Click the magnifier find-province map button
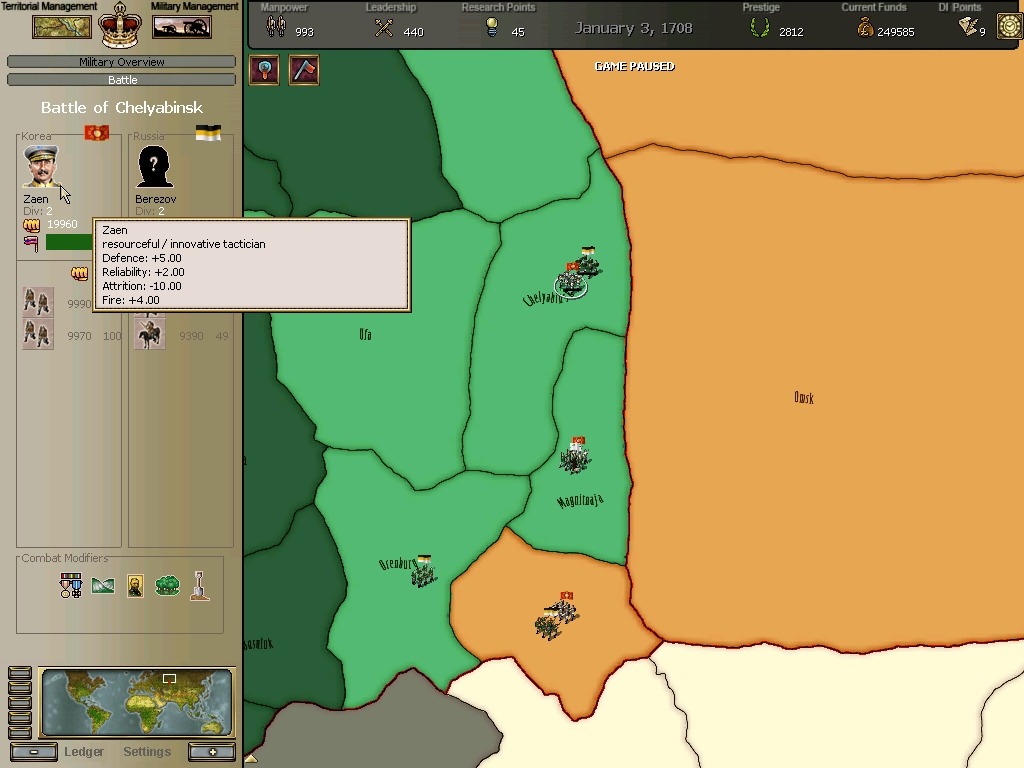The image size is (1024, 768). [x=264, y=70]
